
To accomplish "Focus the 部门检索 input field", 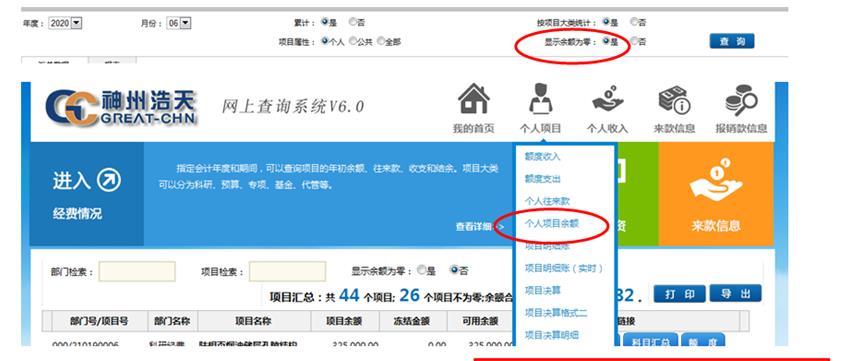I will (137, 271).
